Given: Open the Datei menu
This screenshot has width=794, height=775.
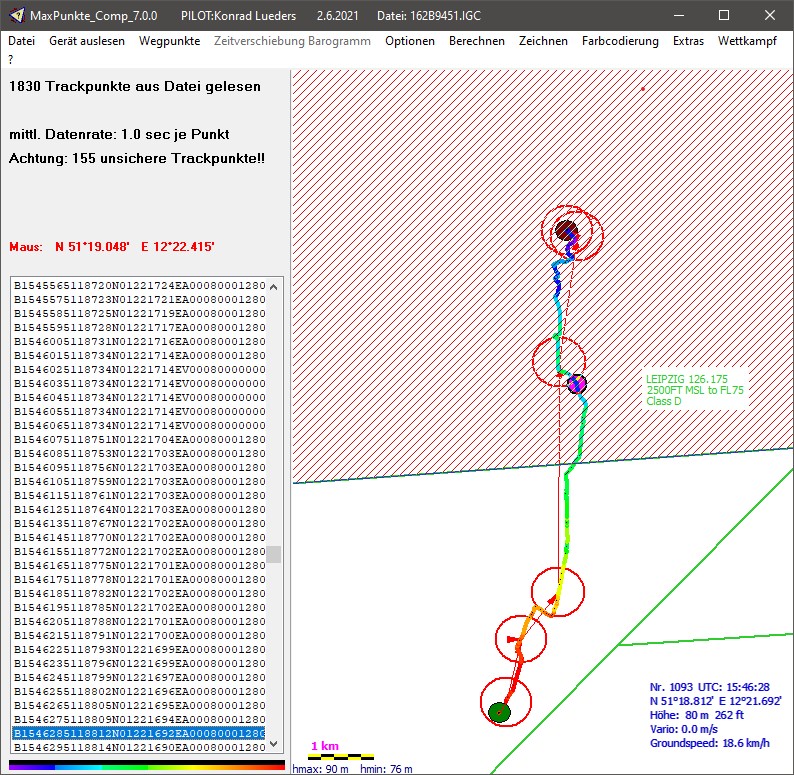Looking at the screenshot, I should pyautogui.click(x=21, y=41).
